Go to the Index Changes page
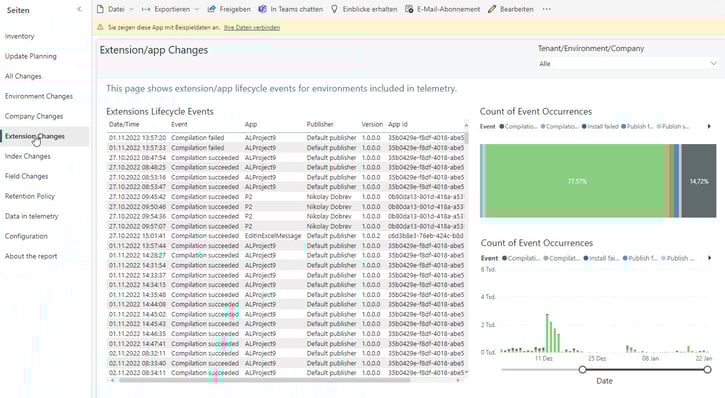 [x=28, y=156]
